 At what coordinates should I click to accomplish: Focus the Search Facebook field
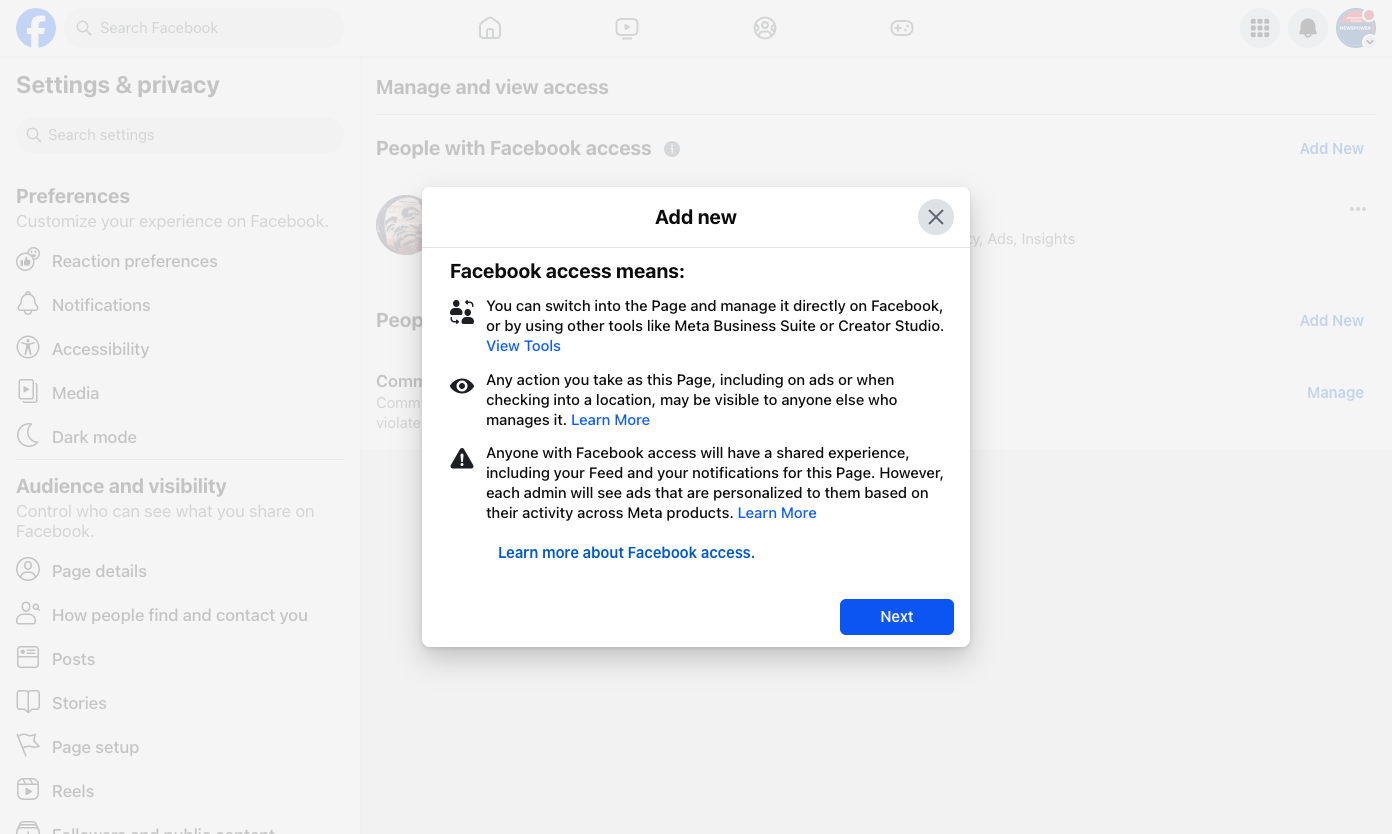point(204,28)
